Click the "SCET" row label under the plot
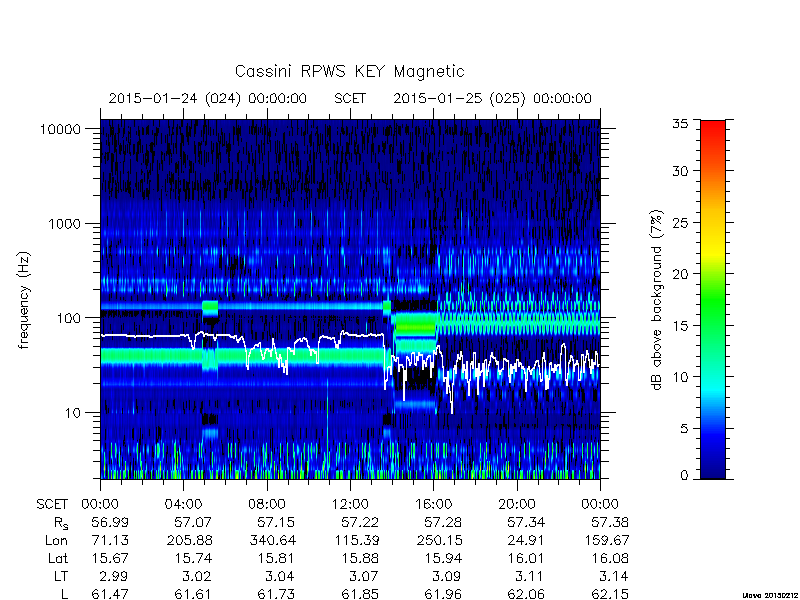 point(52,505)
